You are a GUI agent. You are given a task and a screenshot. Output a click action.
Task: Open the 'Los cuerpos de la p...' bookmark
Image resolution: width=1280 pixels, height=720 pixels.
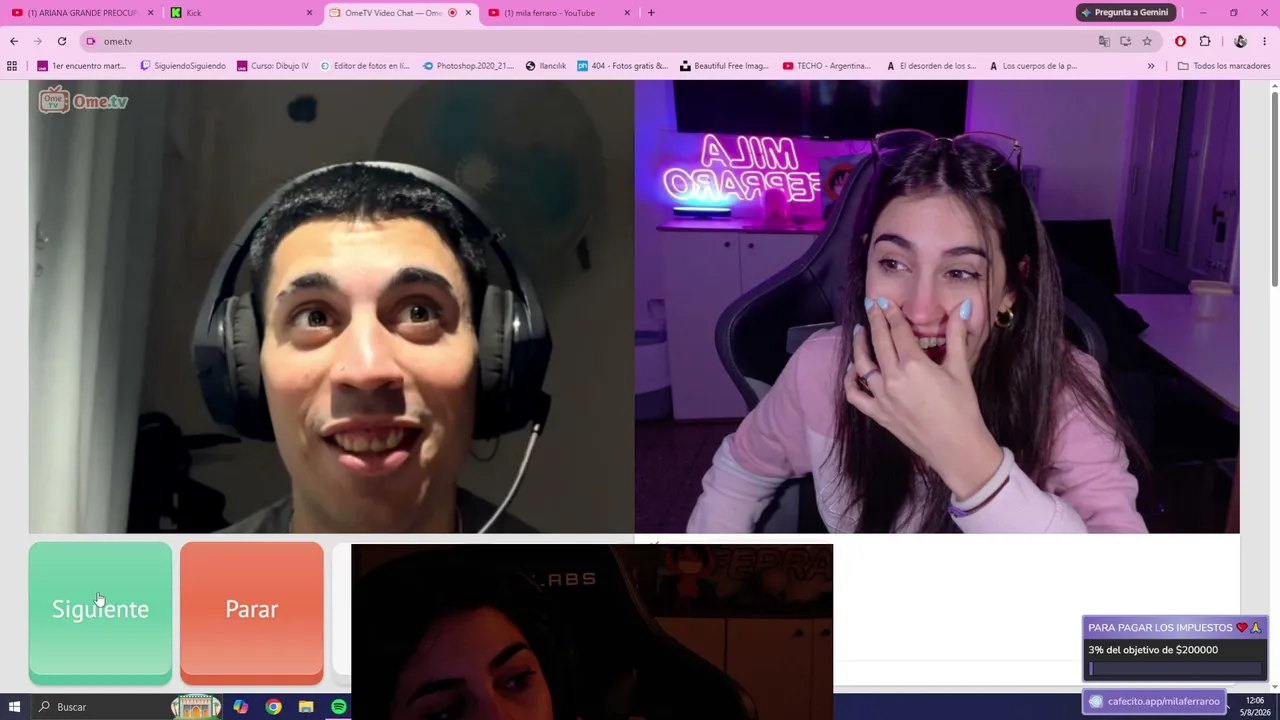coord(1033,66)
